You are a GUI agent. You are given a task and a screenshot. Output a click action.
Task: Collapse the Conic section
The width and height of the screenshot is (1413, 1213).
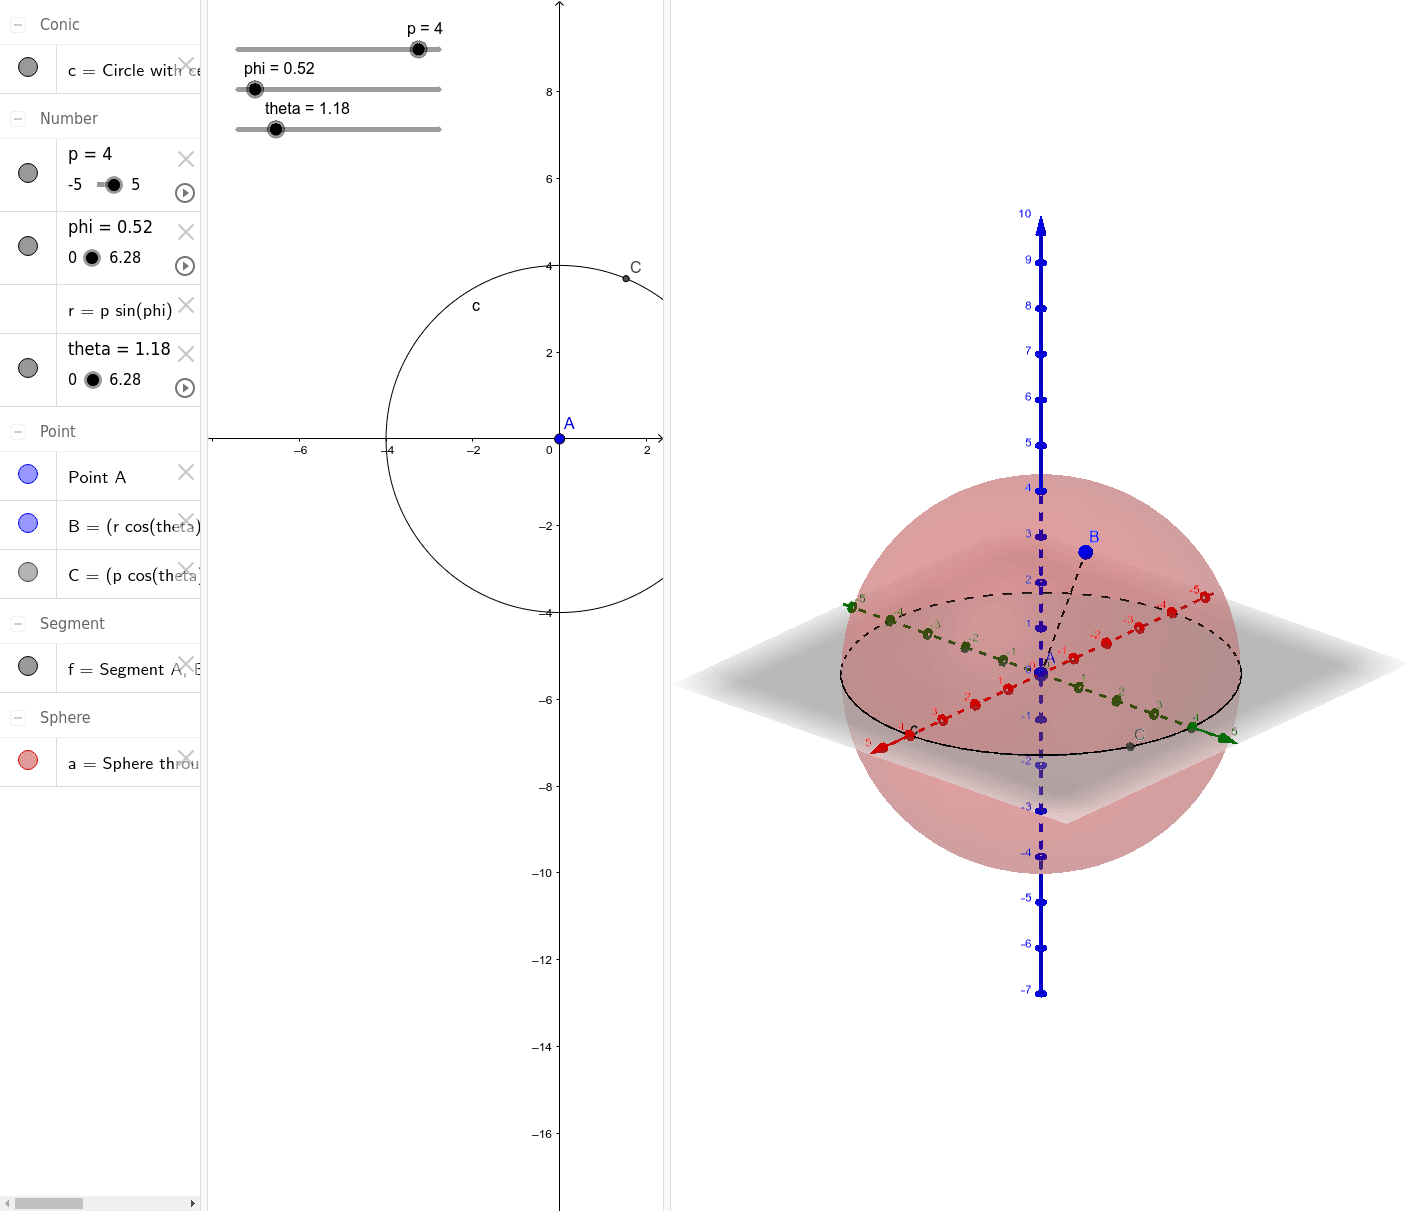[16, 23]
